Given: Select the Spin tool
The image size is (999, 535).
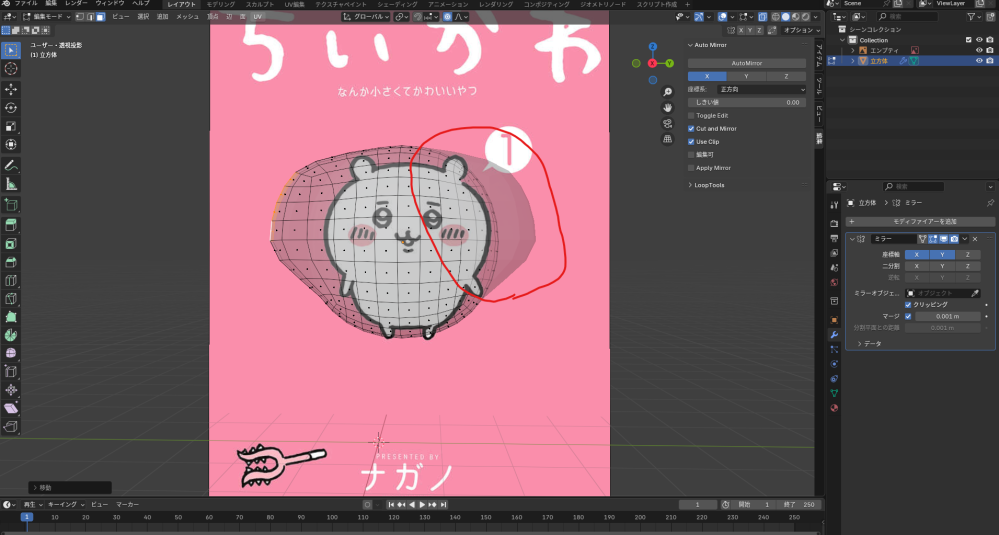Looking at the screenshot, I should coord(11,335).
